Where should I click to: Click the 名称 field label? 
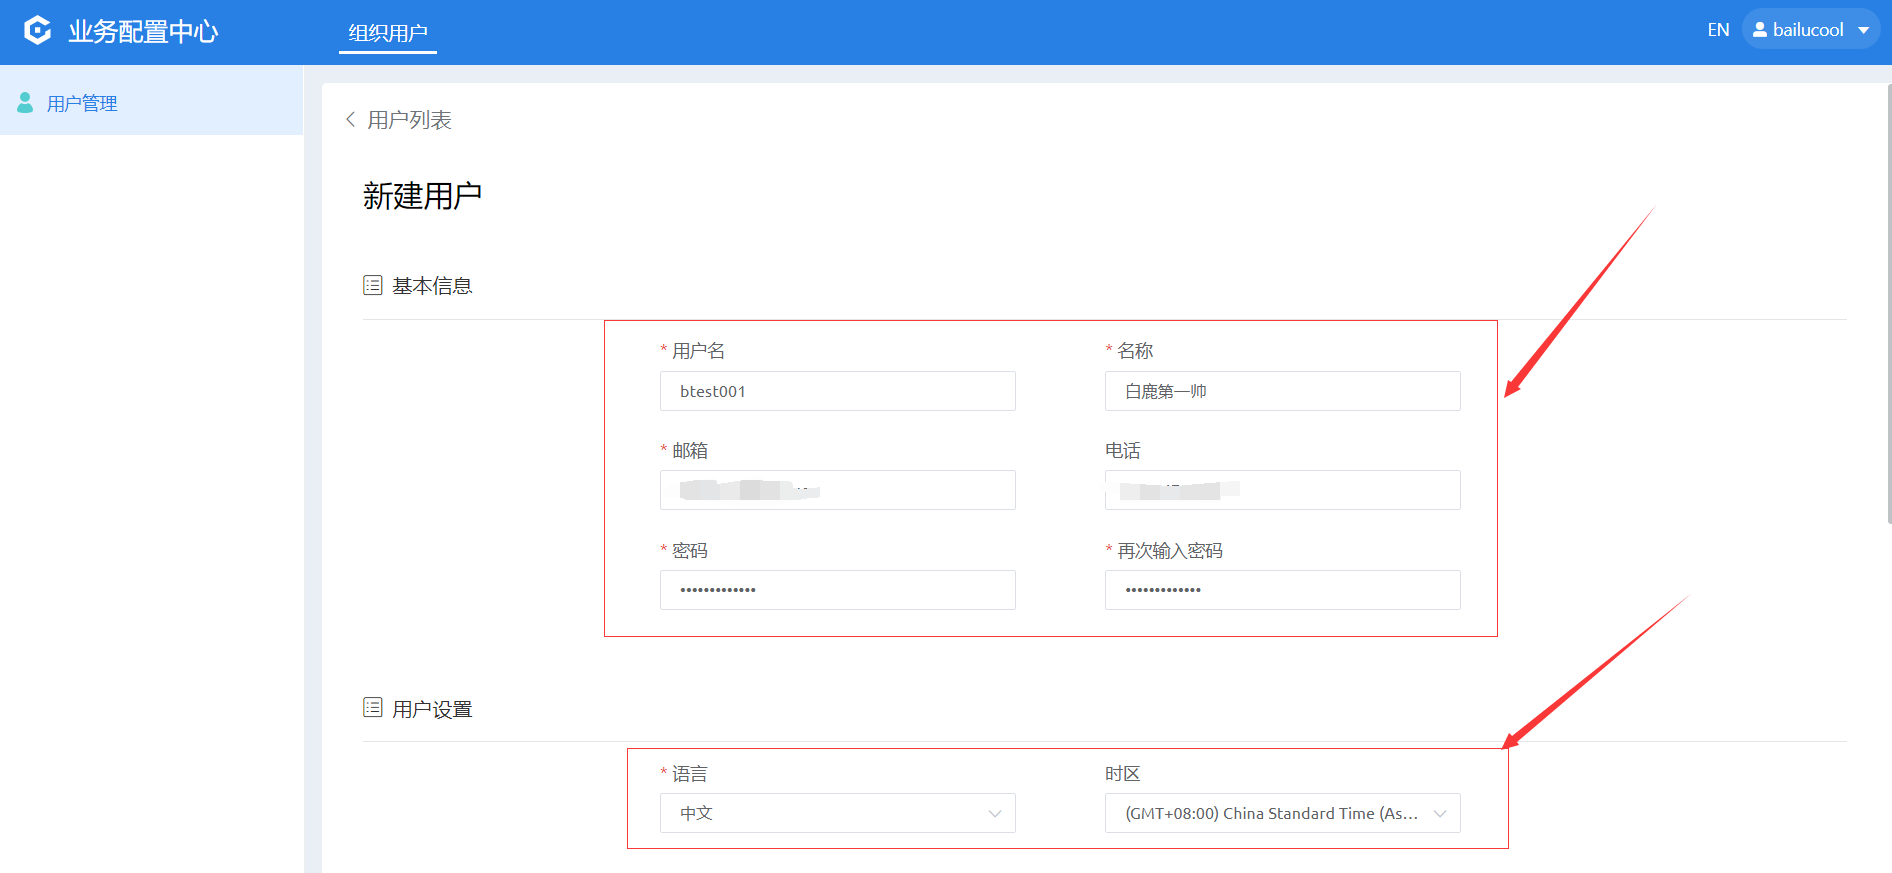(1135, 351)
